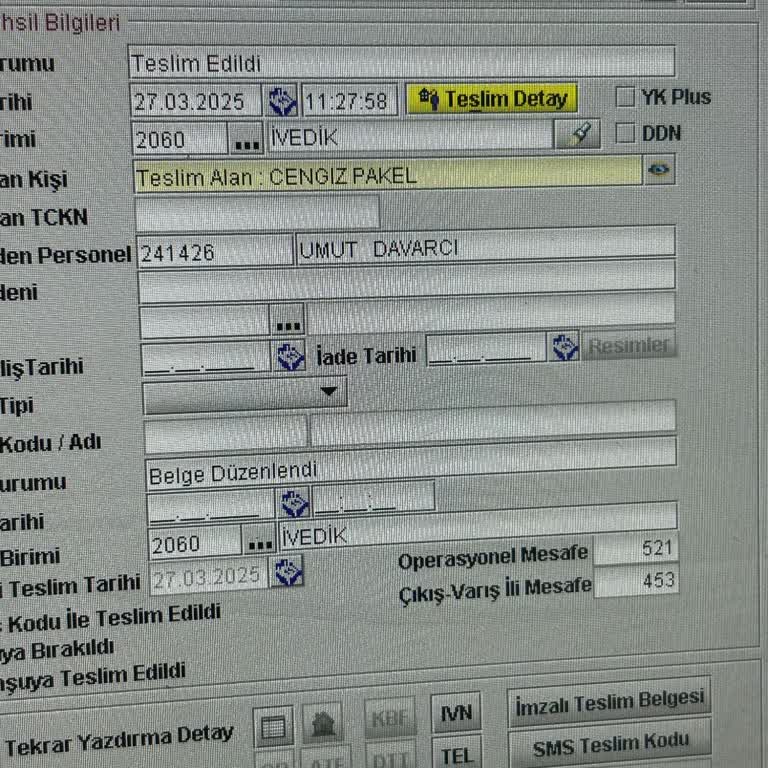Click the TEL button

[x=456, y=754]
